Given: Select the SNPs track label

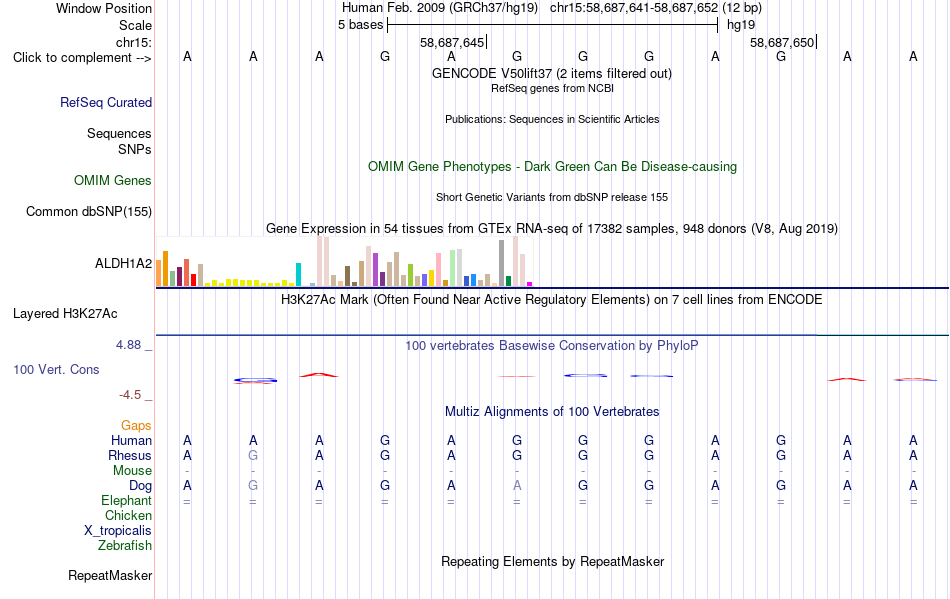Looking at the screenshot, I should tap(135, 149).
